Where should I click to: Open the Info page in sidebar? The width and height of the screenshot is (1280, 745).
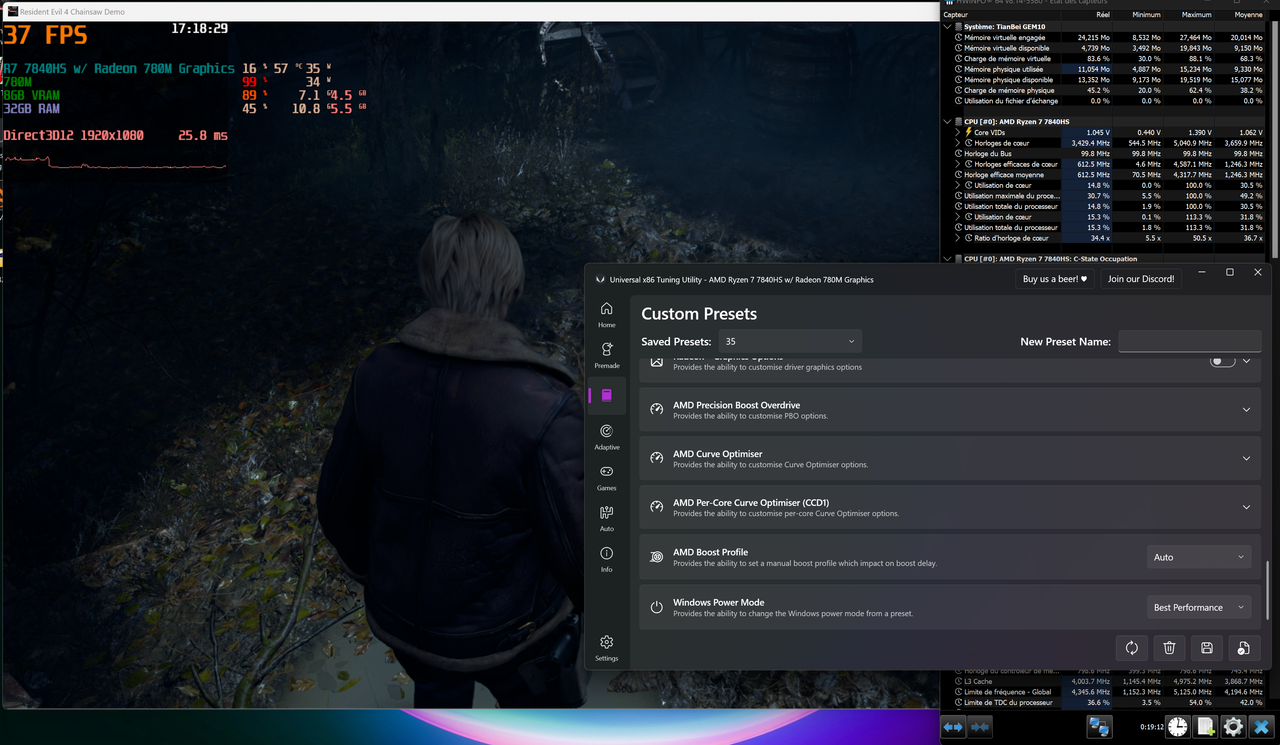pos(606,559)
